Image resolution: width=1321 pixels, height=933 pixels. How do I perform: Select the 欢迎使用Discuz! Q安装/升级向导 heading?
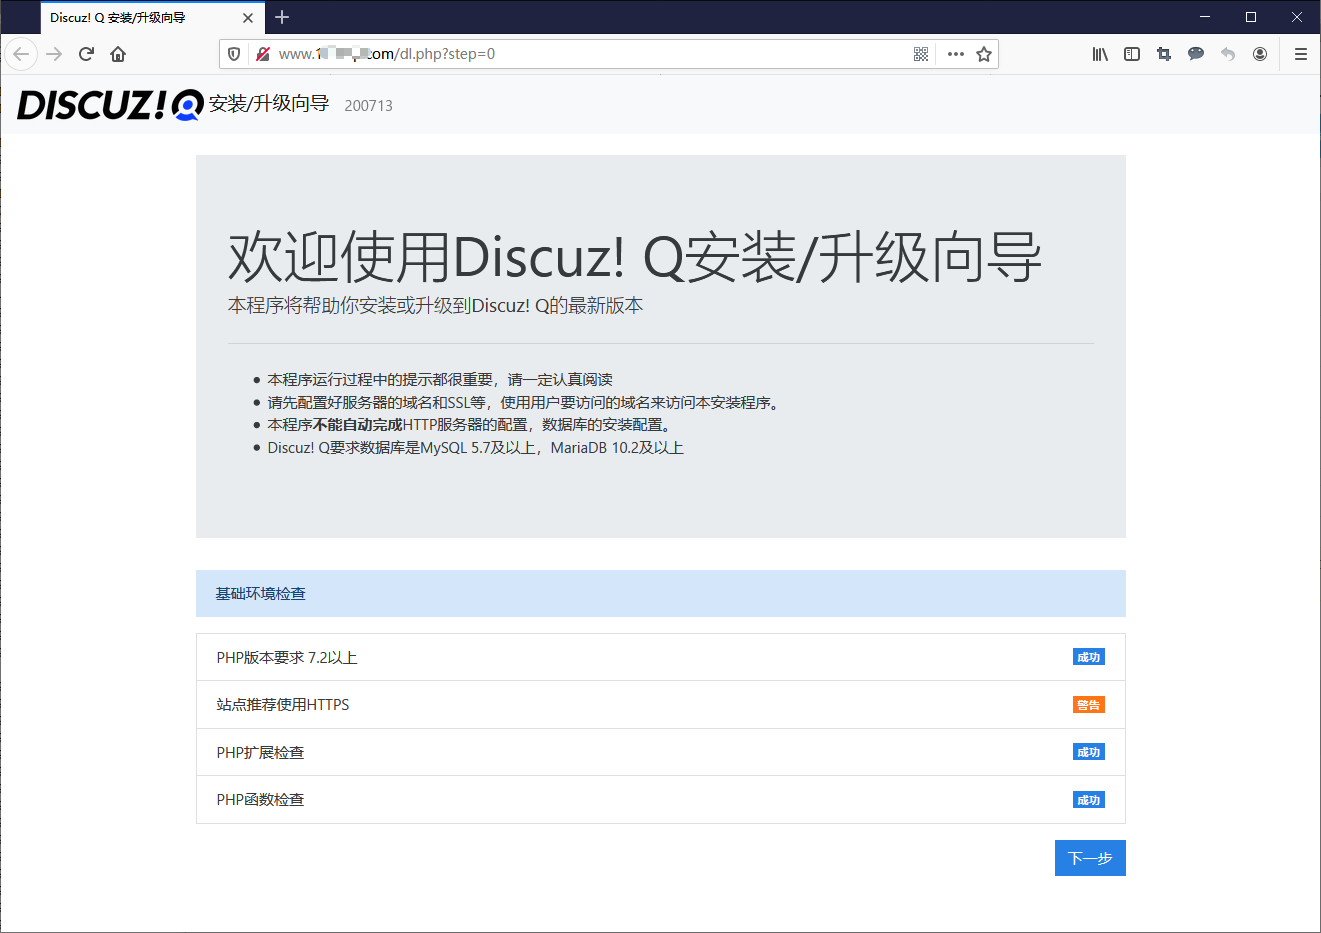click(635, 257)
